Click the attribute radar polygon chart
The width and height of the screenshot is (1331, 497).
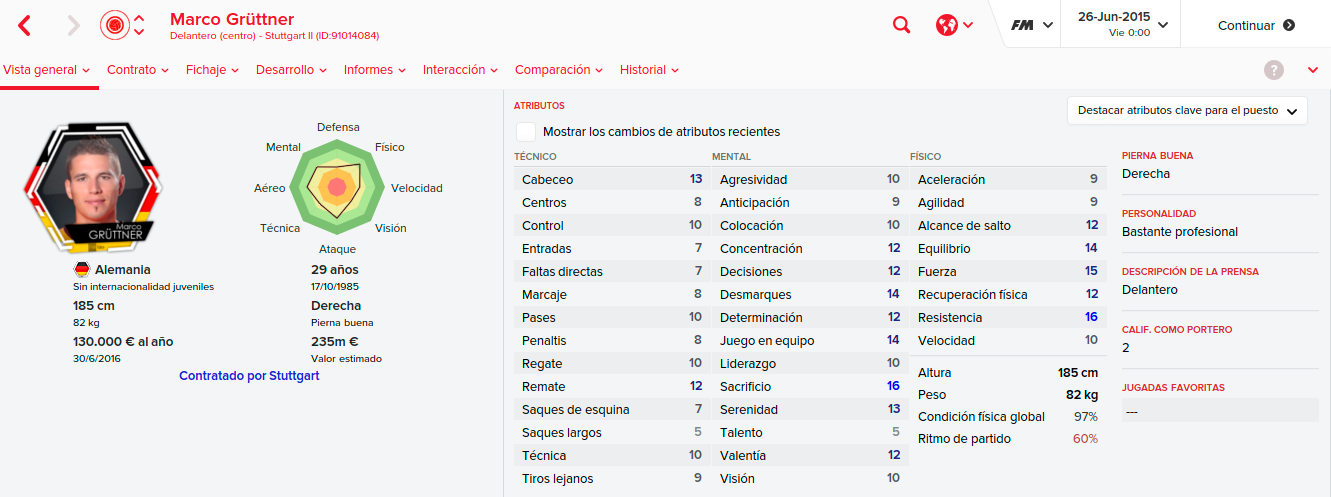tap(337, 187)
